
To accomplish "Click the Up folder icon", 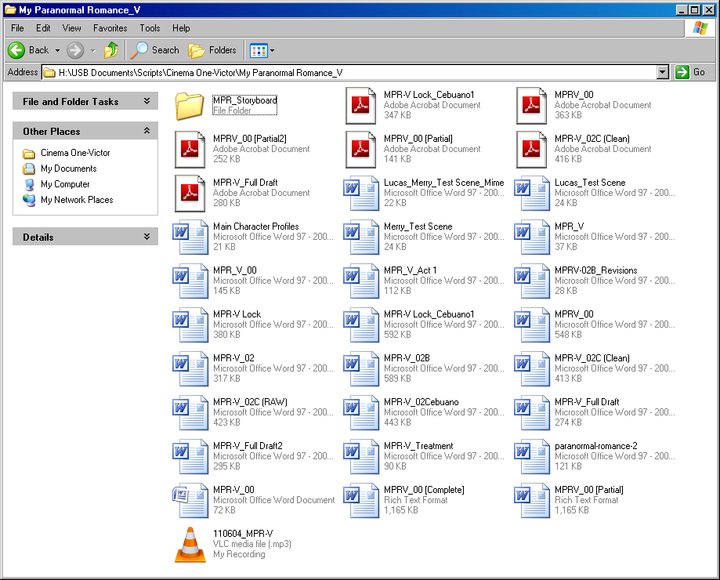I will [112, 50].
